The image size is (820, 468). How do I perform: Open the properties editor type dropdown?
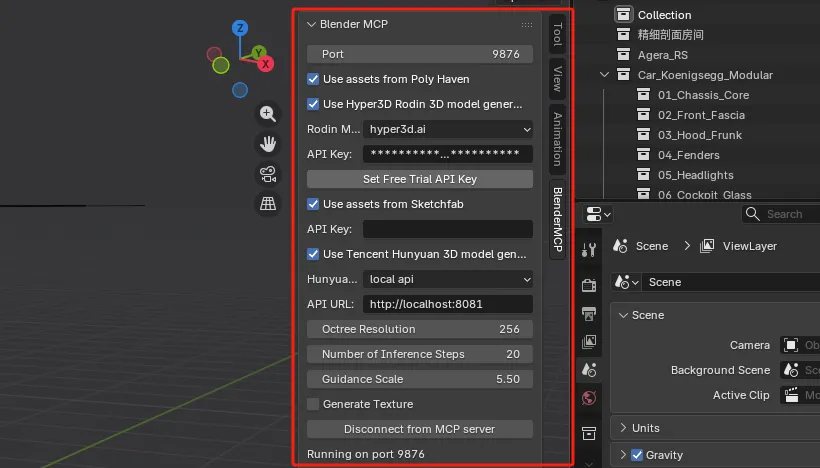pyautogui.click(x=598, y=214)
